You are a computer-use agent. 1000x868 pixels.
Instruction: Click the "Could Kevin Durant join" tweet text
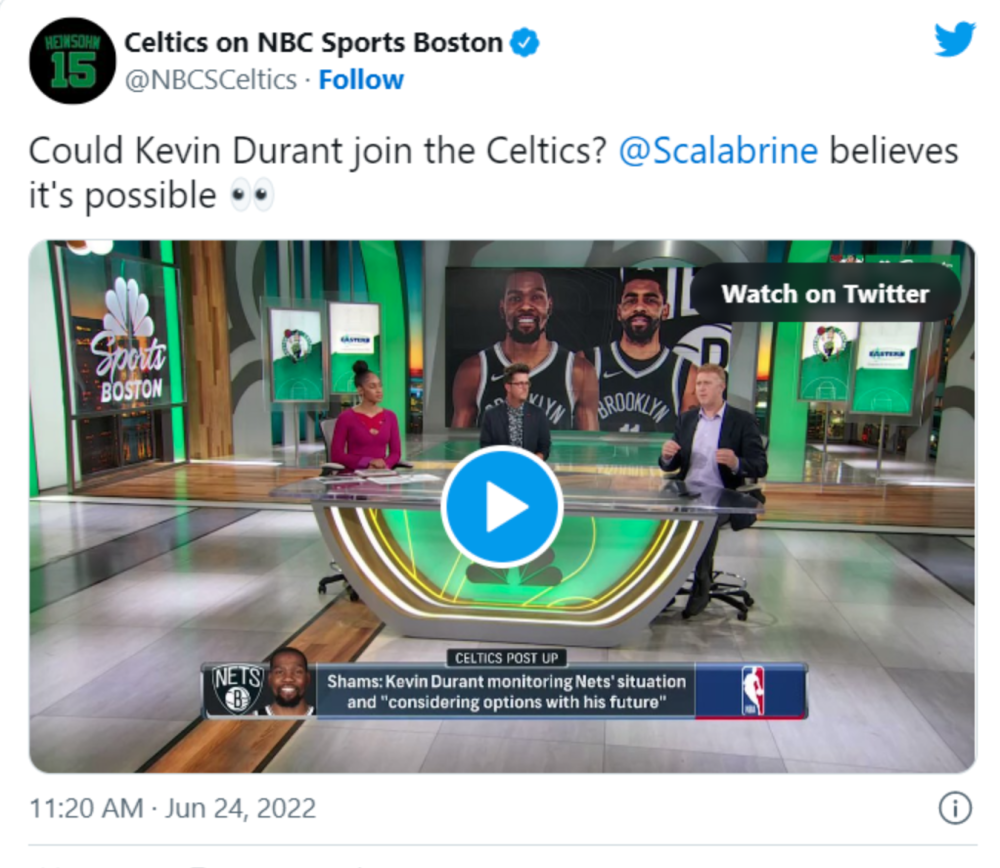tap(318, 151)
